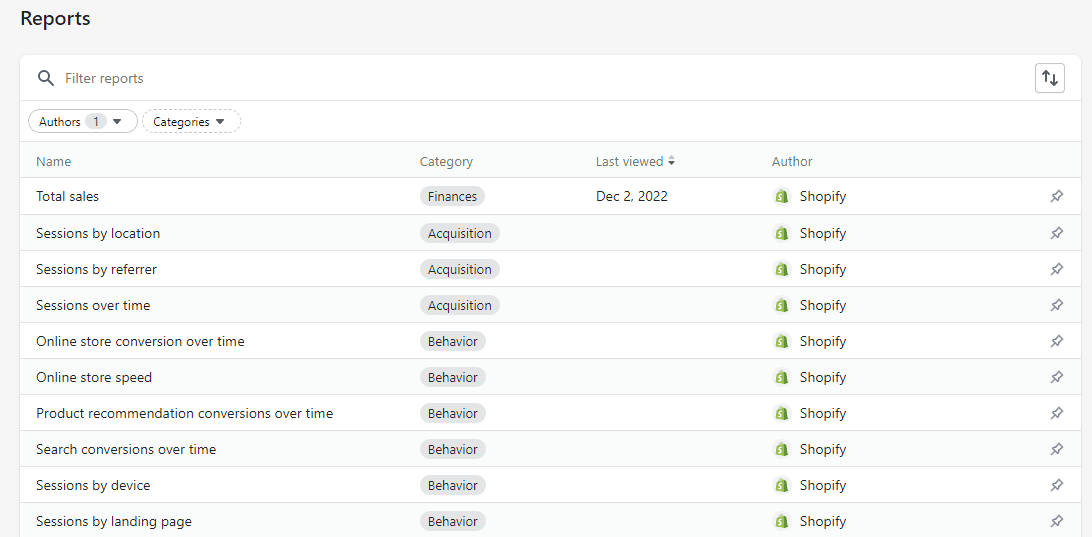Pin the Sessions by device report
Image resolution: width=1092 pixels, height=537 pixels.
tap(1056, 485)
